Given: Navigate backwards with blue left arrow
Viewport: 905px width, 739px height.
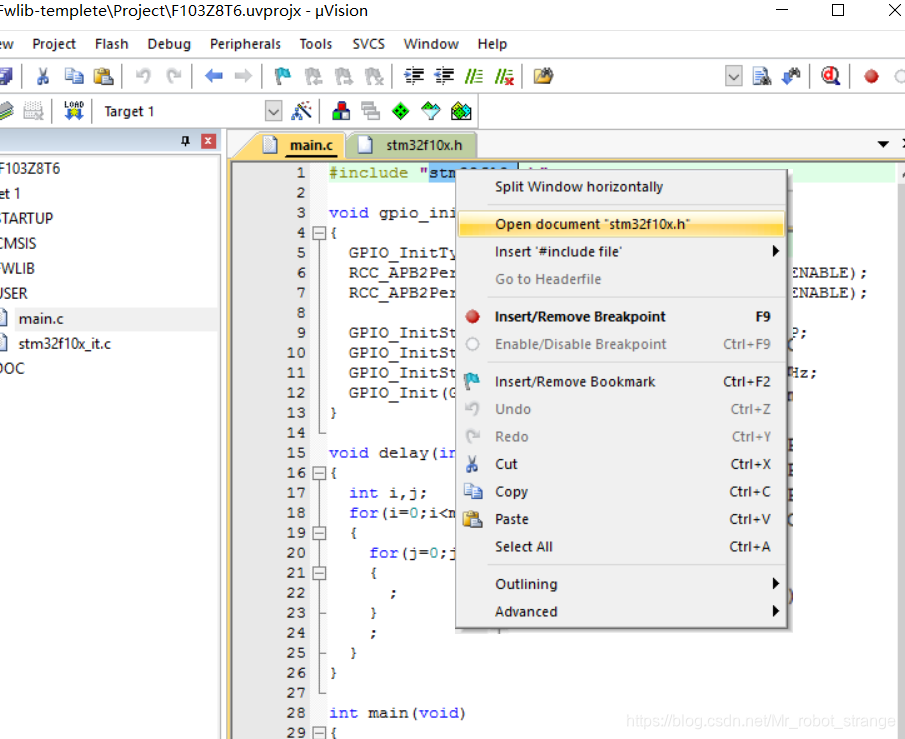Looking at the screenshot, I should coord(214,76).
